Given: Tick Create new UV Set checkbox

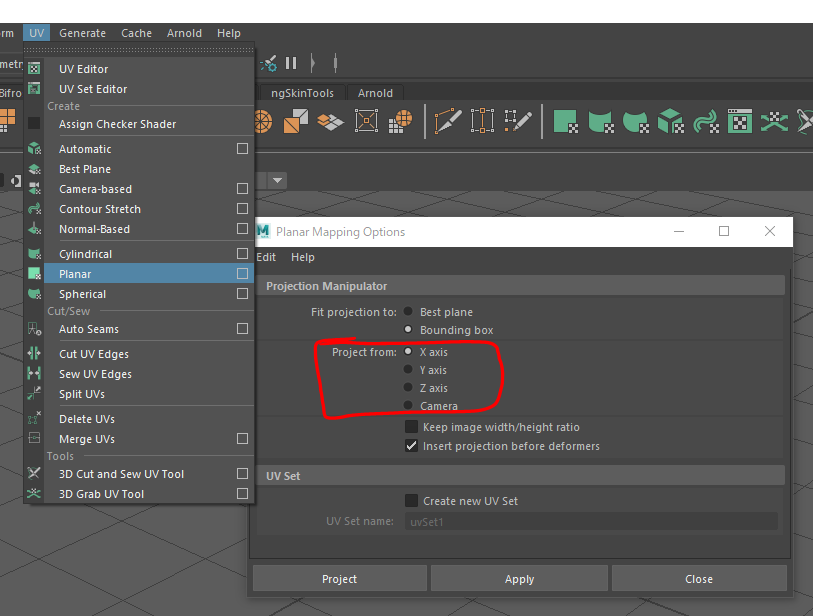Looking at the screenshot, I should 411,501.
